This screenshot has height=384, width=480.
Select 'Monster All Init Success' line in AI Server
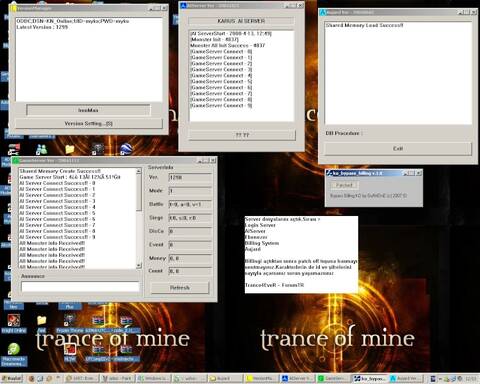(228, 45)
